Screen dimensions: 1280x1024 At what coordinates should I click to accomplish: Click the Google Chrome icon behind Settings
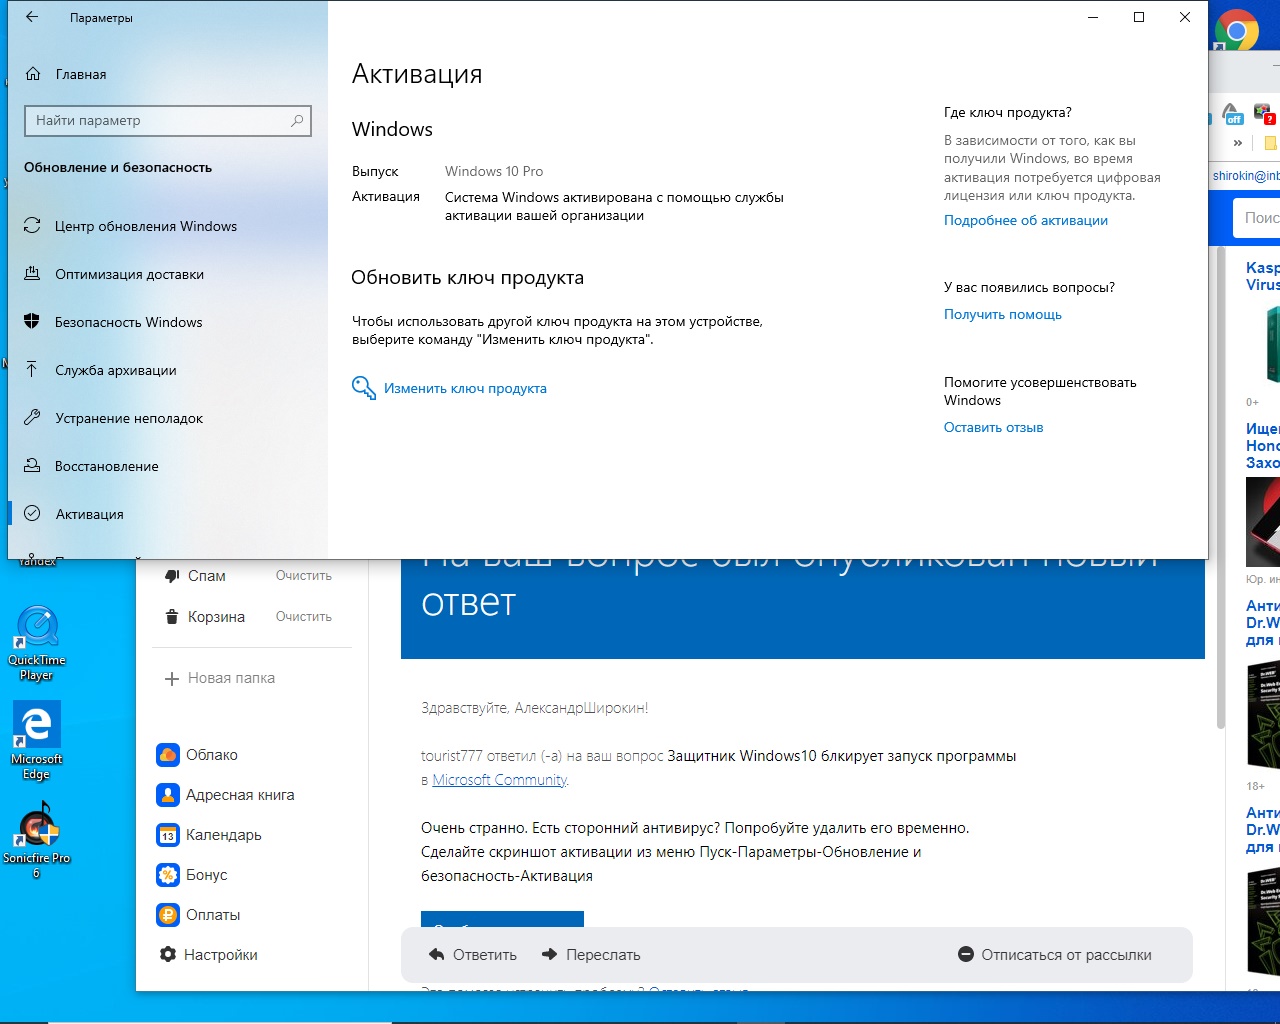pyautogui.click(x=1237, y=31)
